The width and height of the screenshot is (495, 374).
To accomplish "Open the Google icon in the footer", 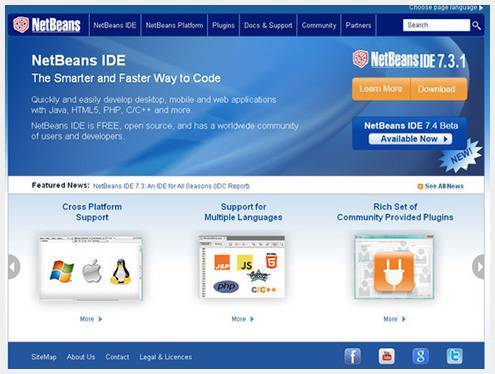I will point(420,356).
